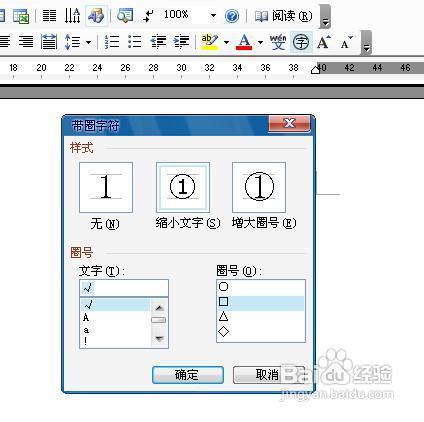The height and width of the screenshot is (422, 424).
Task: Open Word Help question mark icon
Action: coord(232,16)
